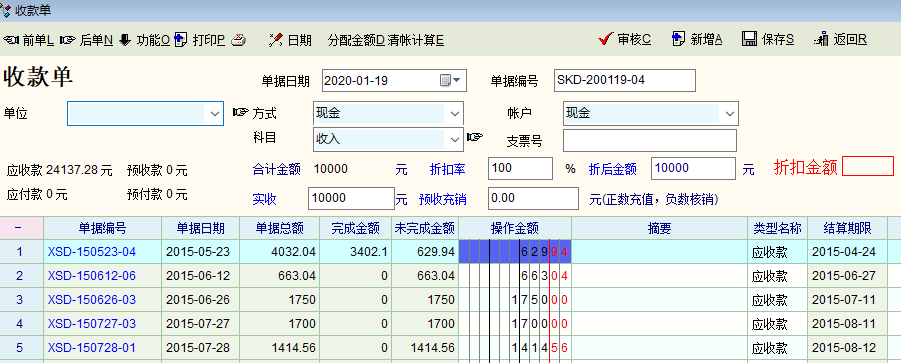The width and height of the screenshot is (901, 363).
Task: Return to the previous screen via 返回R
Action: pos(841,40)
